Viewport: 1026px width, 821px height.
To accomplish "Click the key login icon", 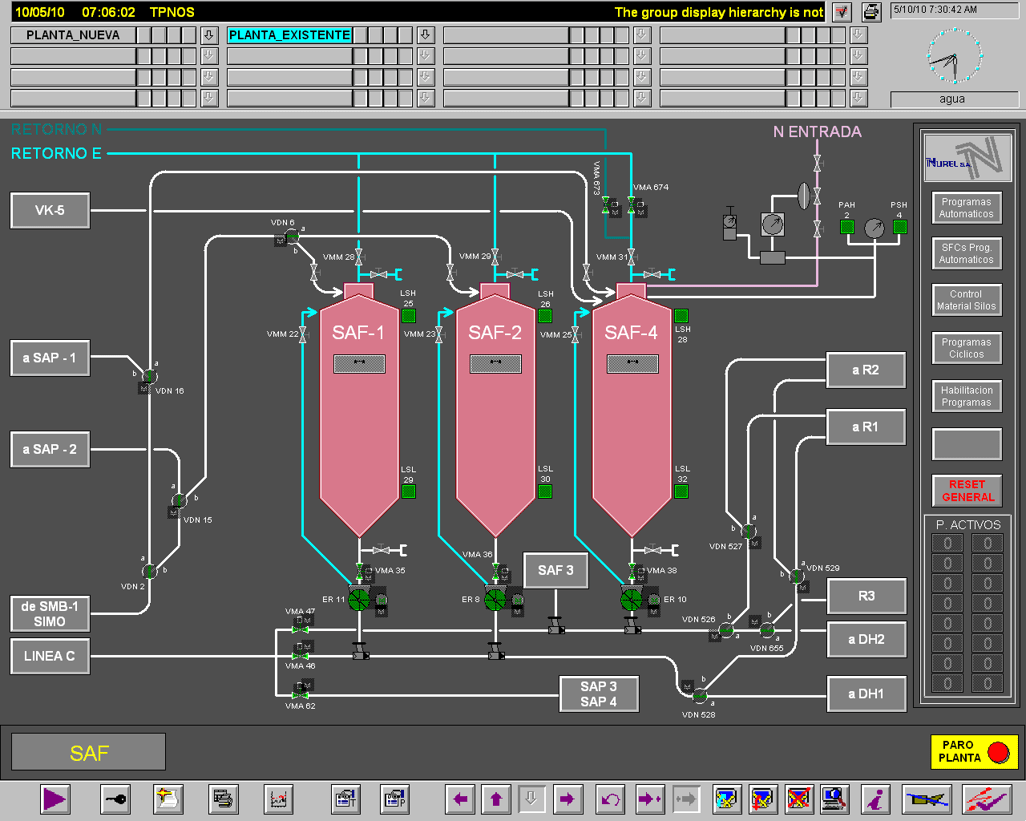I will tap(115, 798).
